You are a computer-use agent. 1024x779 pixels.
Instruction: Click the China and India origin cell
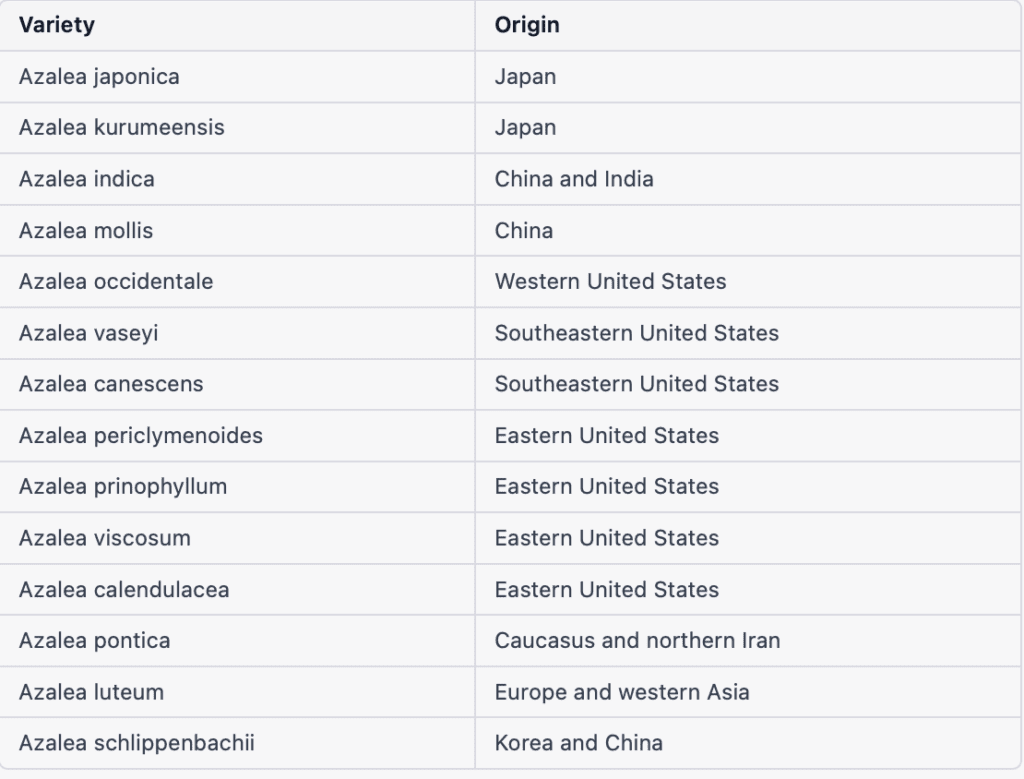coord(574,179)
